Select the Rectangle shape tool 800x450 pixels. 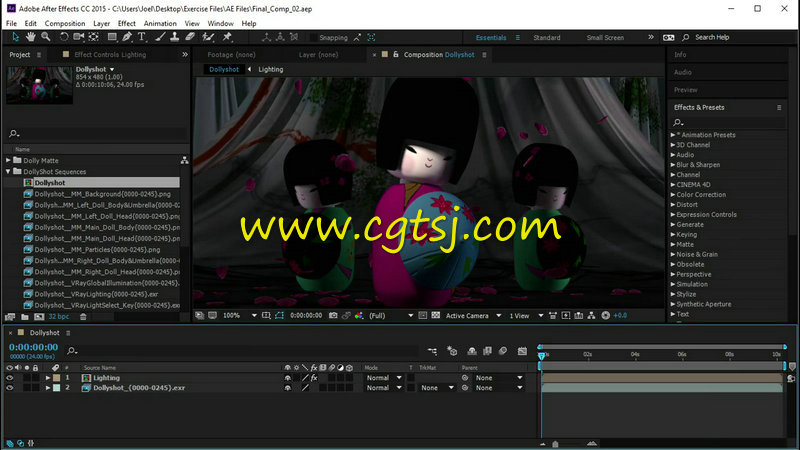(x=112, y=37)
